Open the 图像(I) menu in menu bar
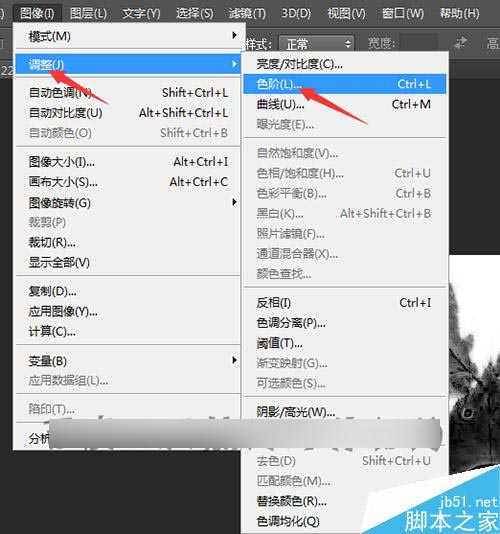 click(x=37, y=14)
